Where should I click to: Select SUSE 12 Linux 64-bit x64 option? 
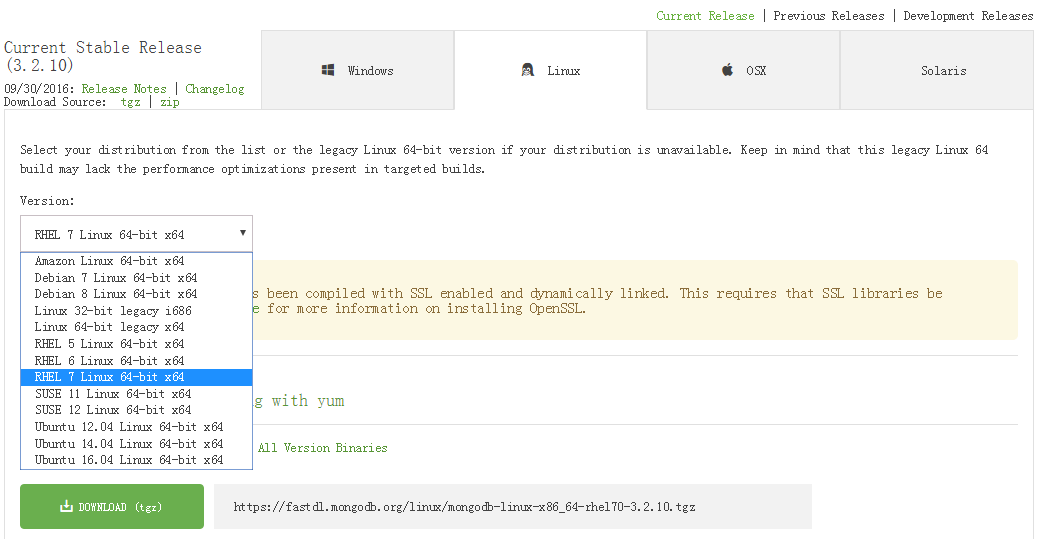[x=136, y=411]
